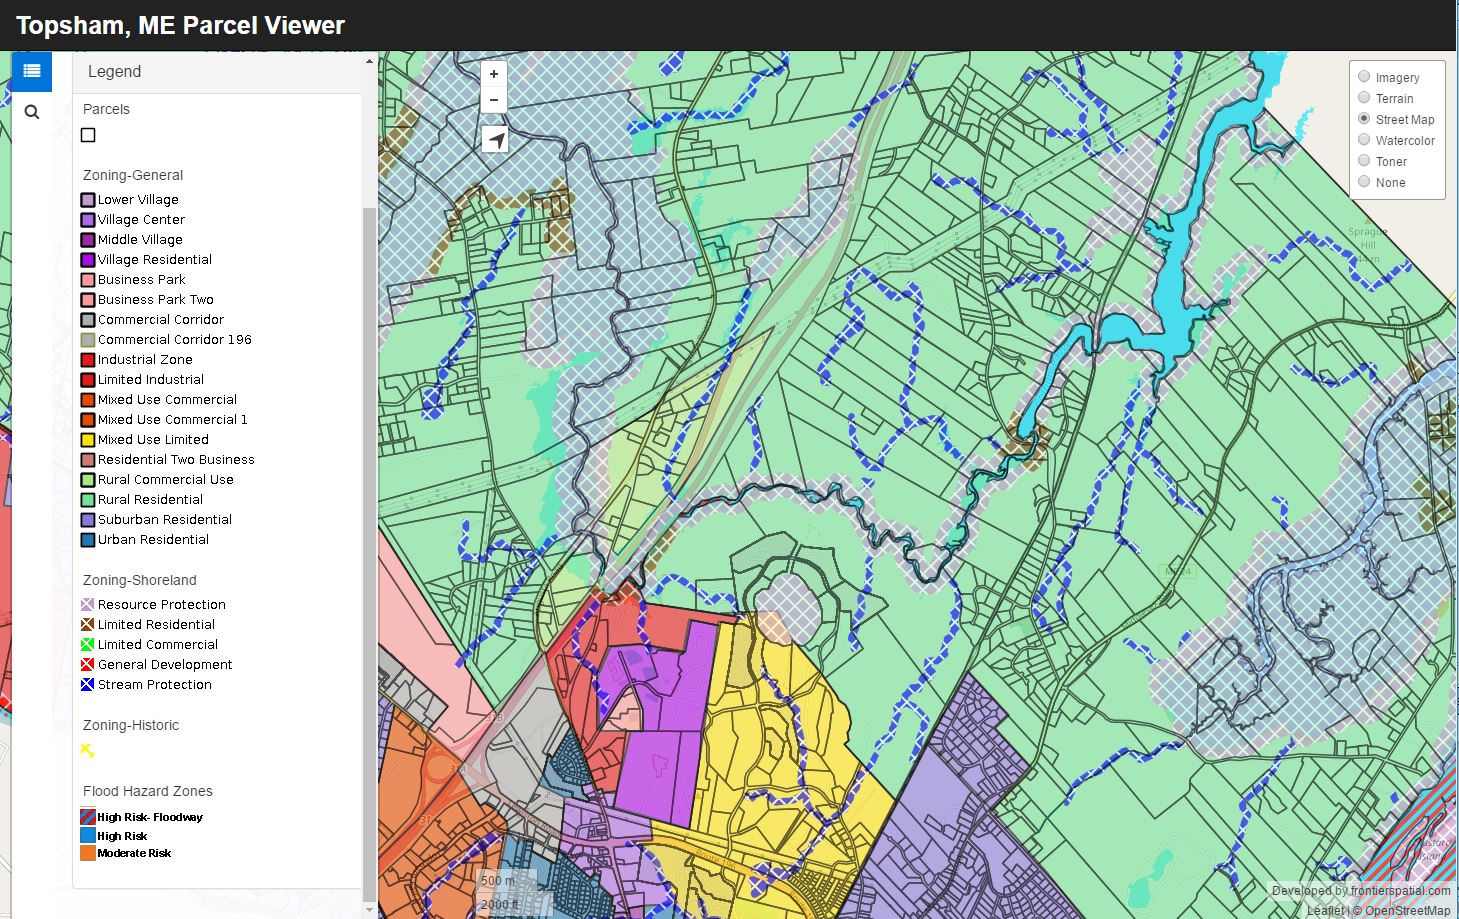Open the layers sidebar menu icon
1459x919 pixels.
30,71
